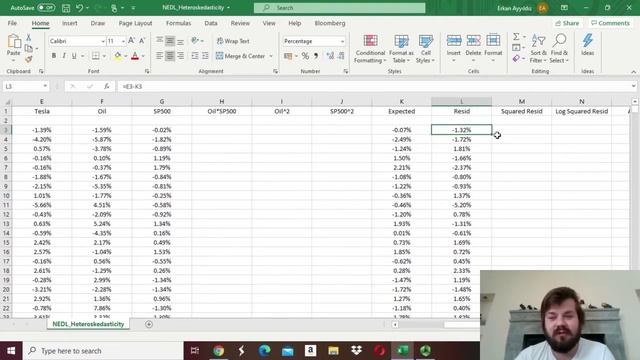Screen dimensions: 640x360
Task: Apply Comma Style icon
Action: tap(316, 56)
